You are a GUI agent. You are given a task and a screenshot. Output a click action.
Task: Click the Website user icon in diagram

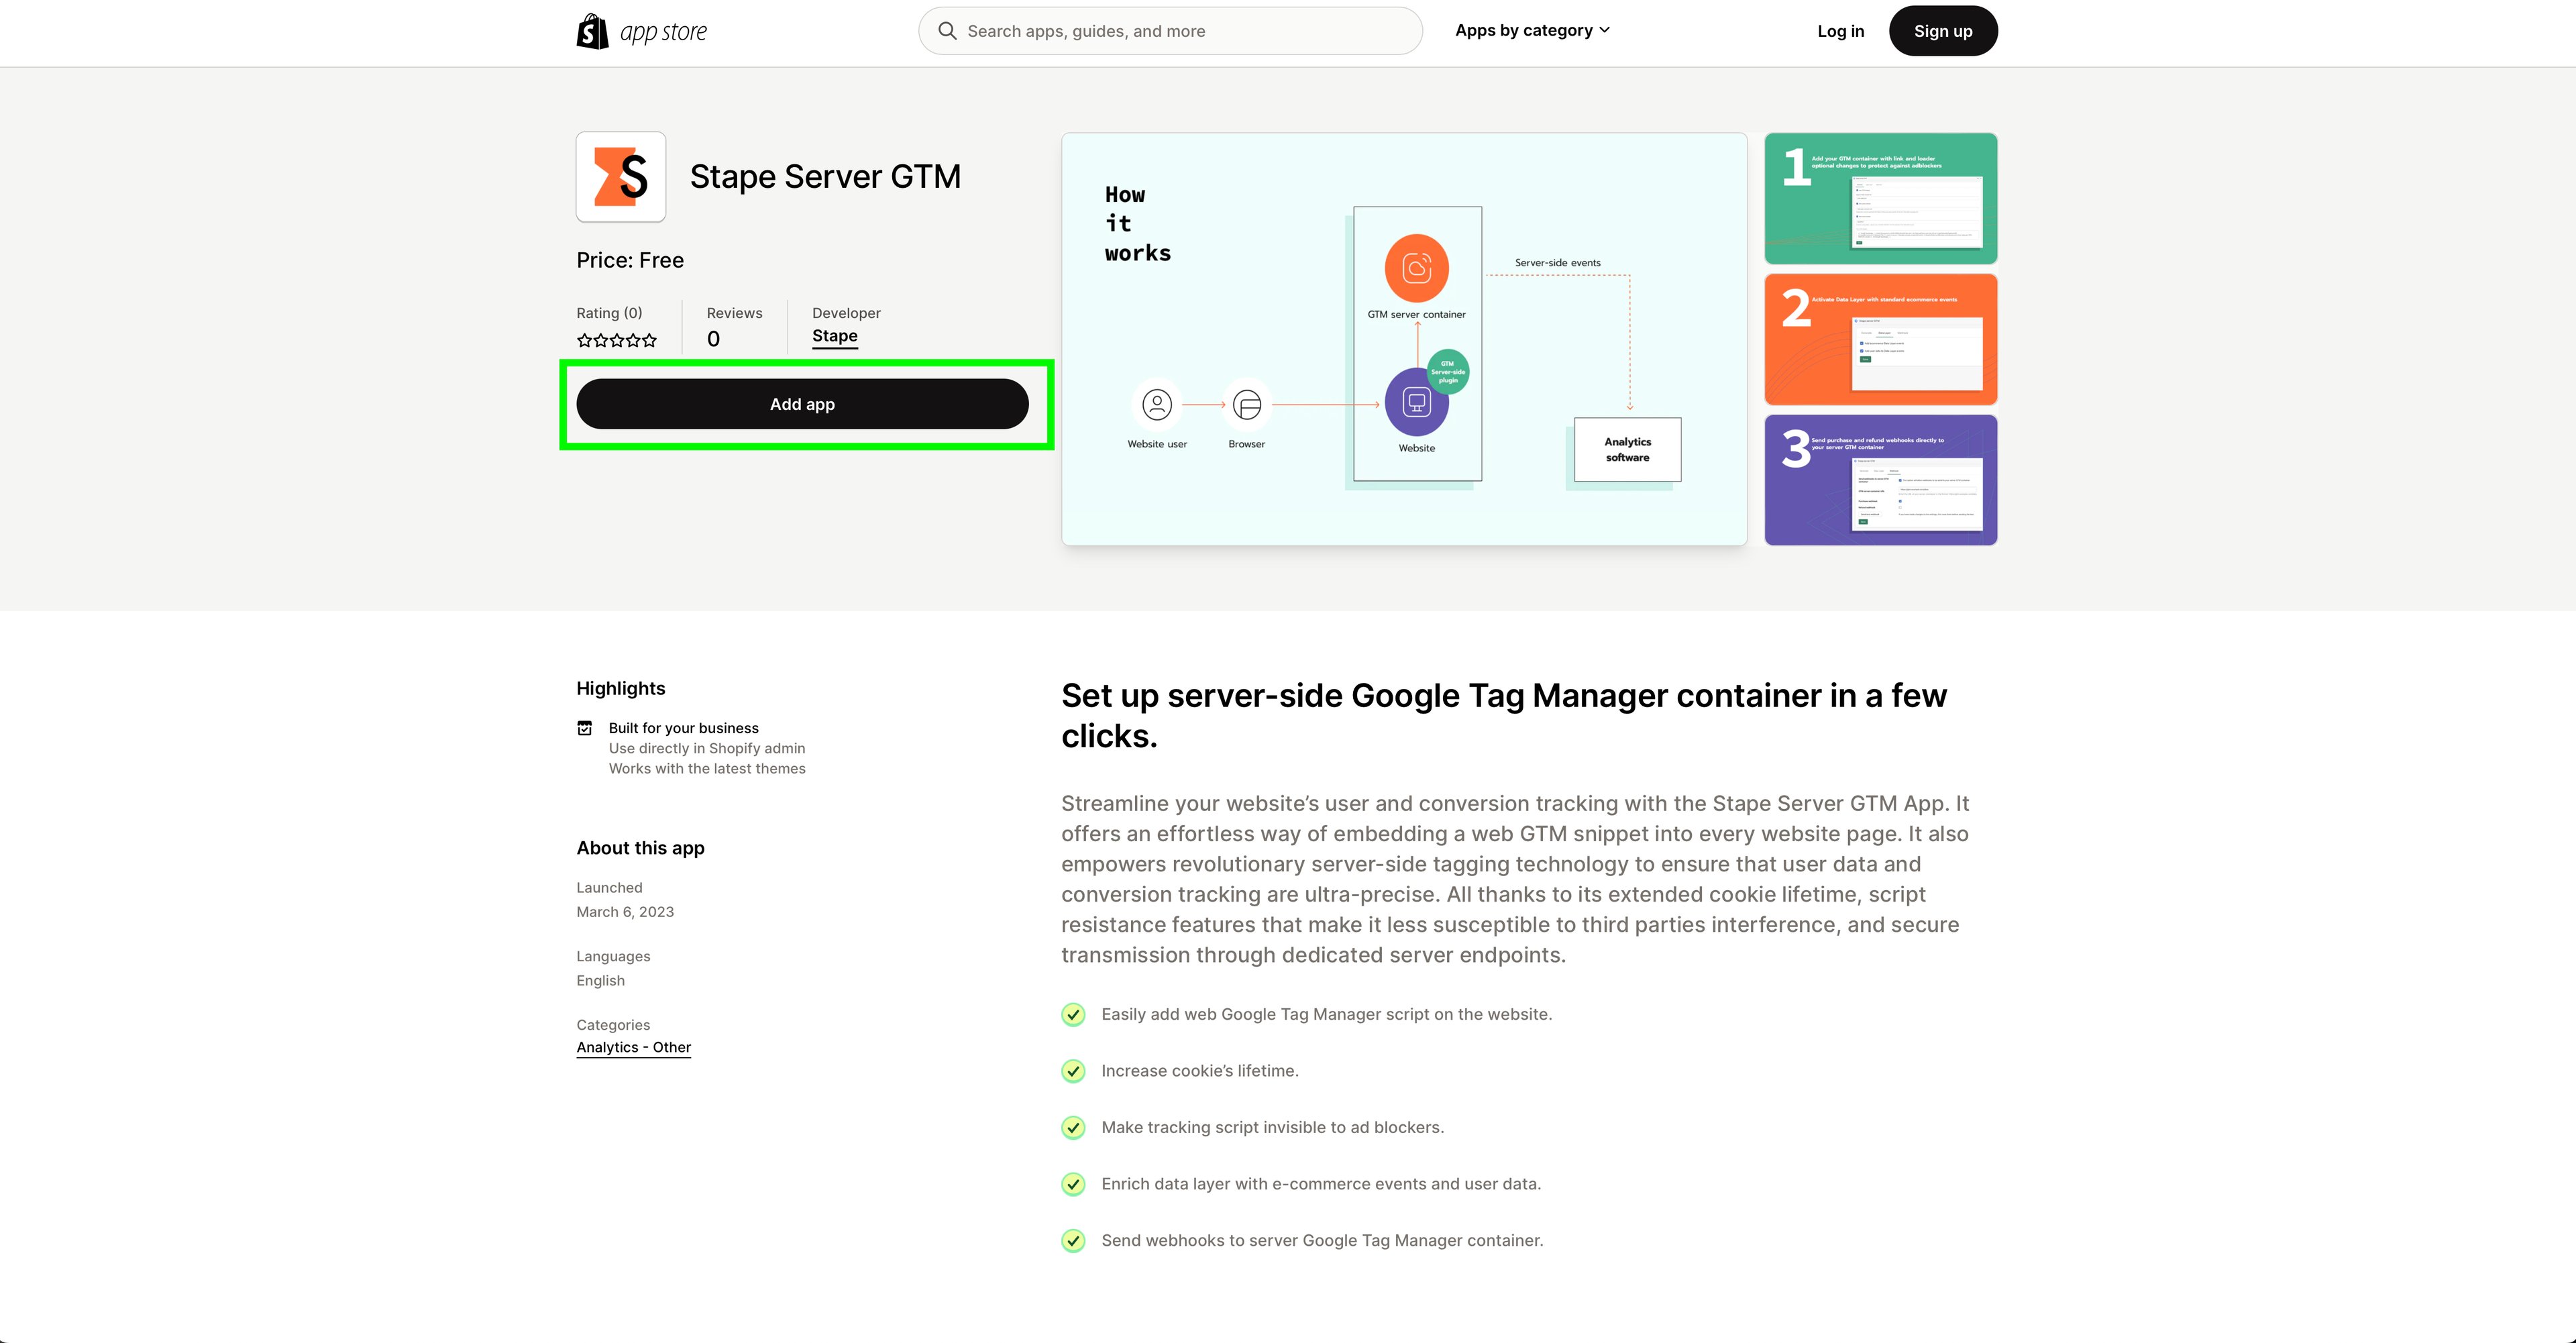[x=1157, y=404]
